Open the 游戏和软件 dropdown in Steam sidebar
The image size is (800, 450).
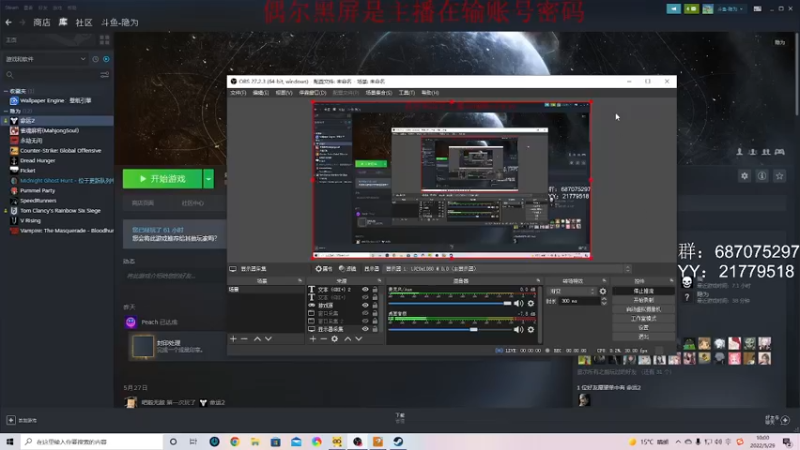point(45,59)
